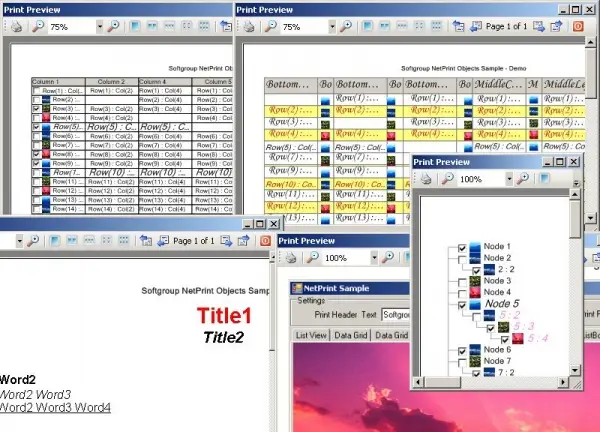Click the red Title1 heading text

225,316
